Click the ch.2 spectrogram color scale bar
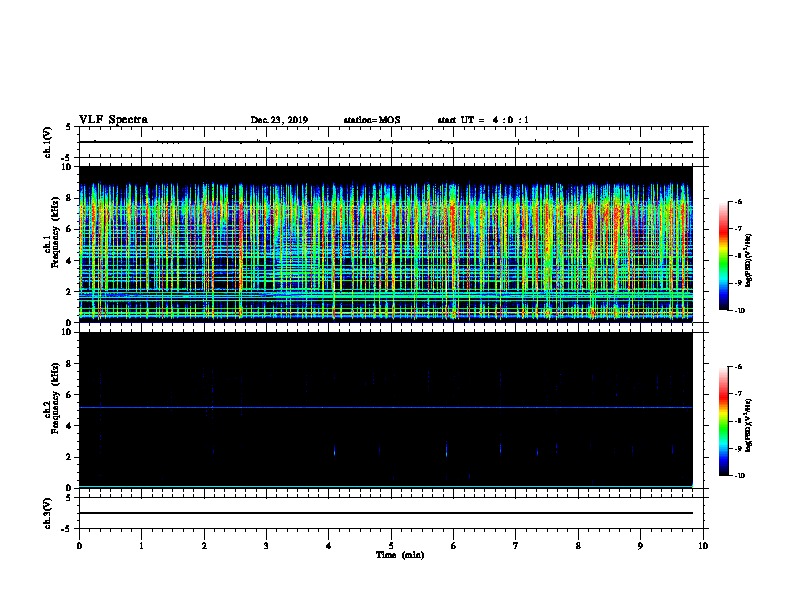This screenshot has height=612, width=792. point(723,421)
